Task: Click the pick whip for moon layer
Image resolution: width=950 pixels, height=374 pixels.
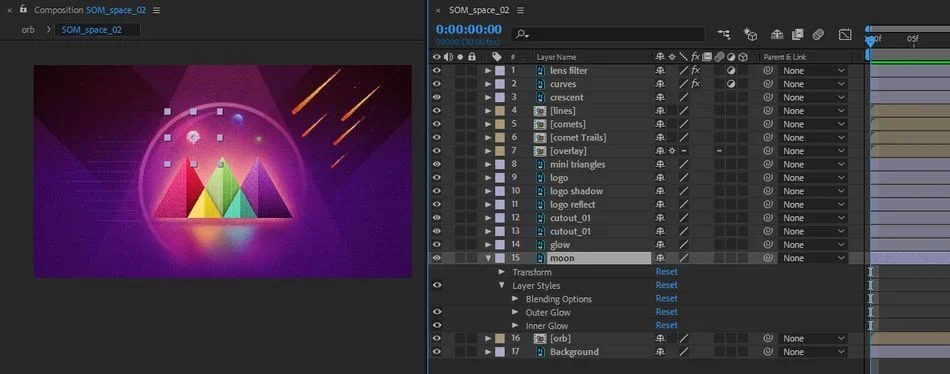Action: coord(768,258)
